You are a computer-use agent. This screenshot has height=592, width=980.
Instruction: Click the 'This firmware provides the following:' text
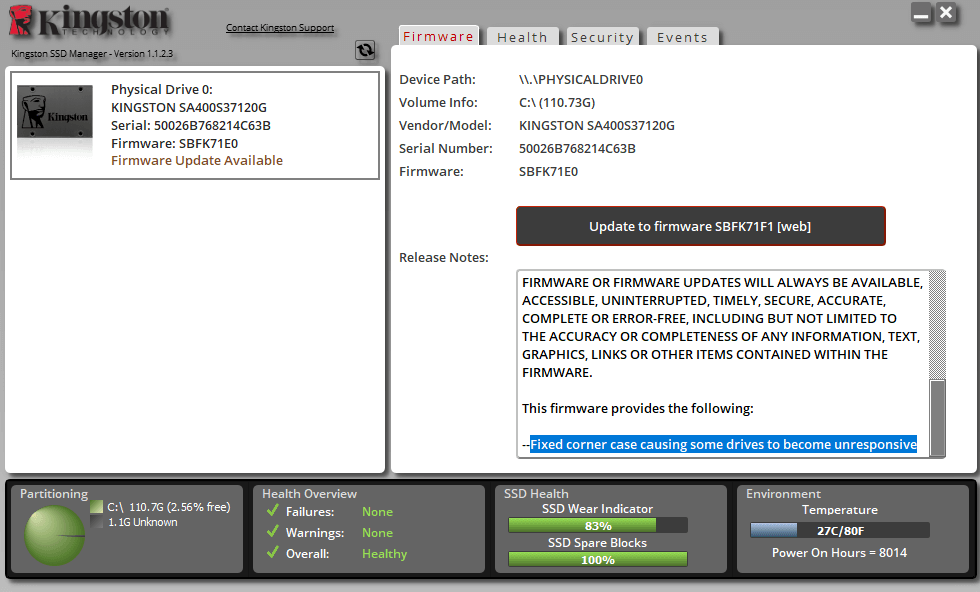click(638, 408)
